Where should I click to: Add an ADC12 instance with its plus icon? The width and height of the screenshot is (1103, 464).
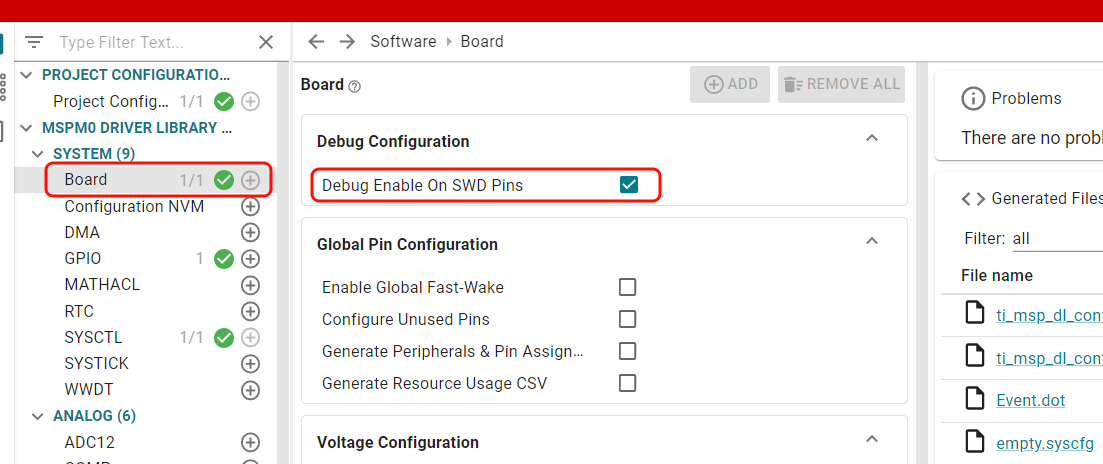click(250, 443)
